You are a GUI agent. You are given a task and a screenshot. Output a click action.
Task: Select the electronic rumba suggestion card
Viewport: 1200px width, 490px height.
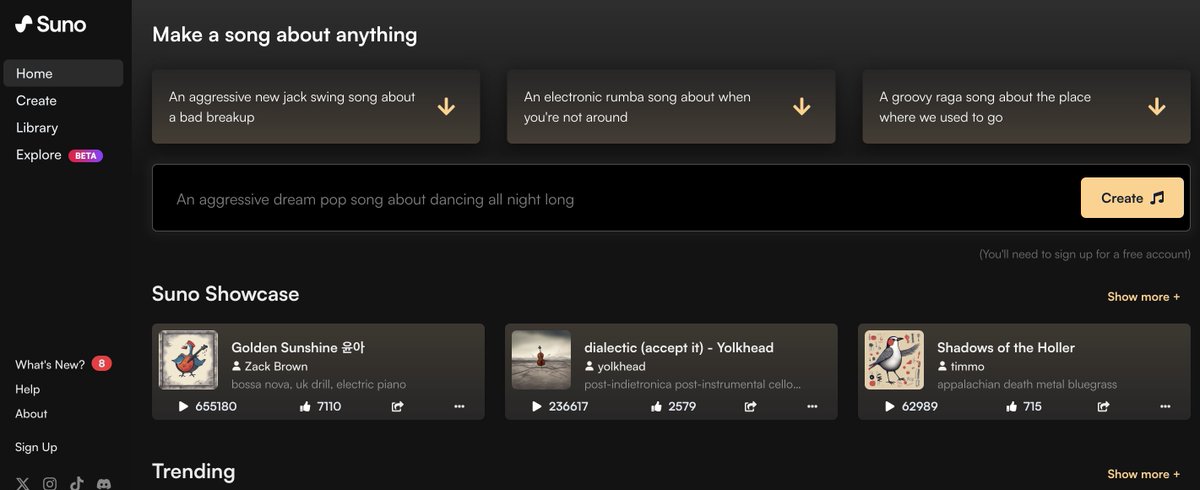(x=671, y=106)
